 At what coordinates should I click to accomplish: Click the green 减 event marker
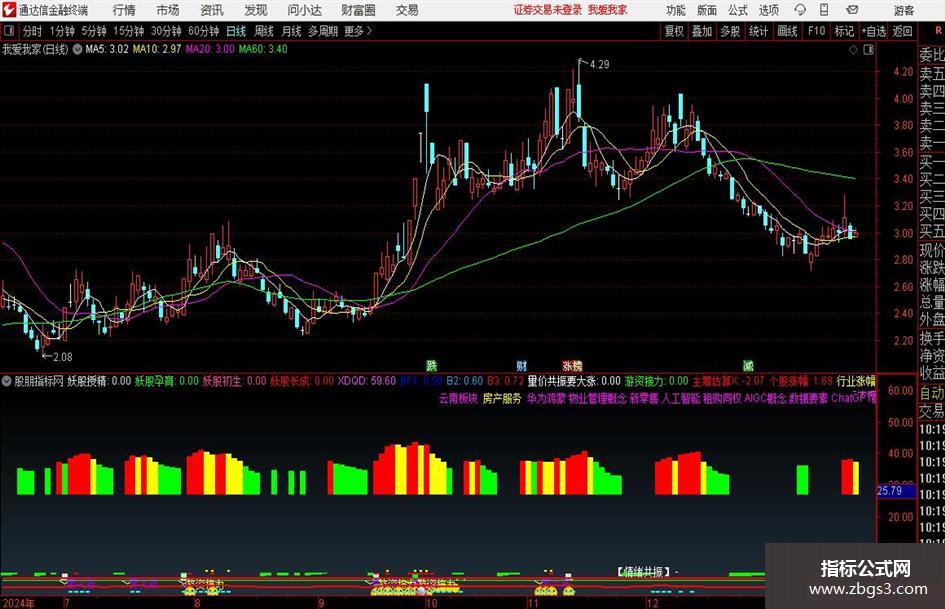click(748, 365)
